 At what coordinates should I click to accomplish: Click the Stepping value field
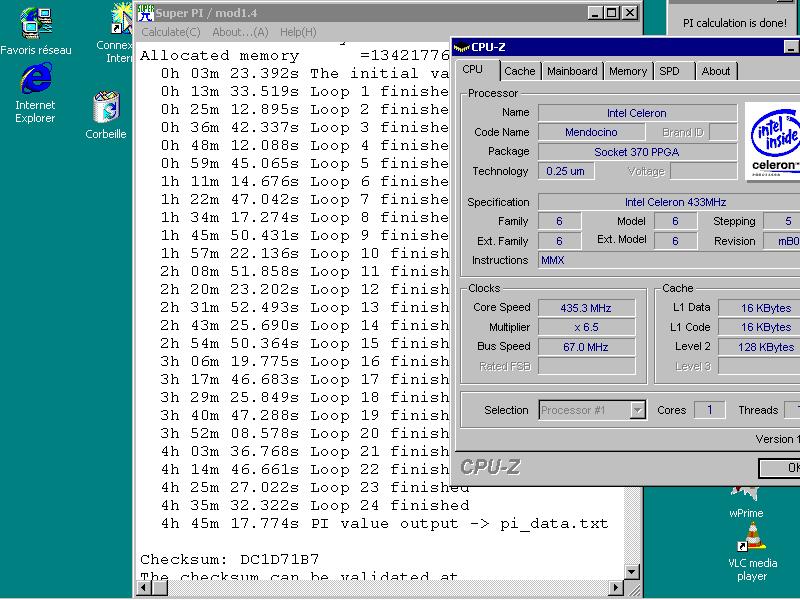click(x=782, y=221)
